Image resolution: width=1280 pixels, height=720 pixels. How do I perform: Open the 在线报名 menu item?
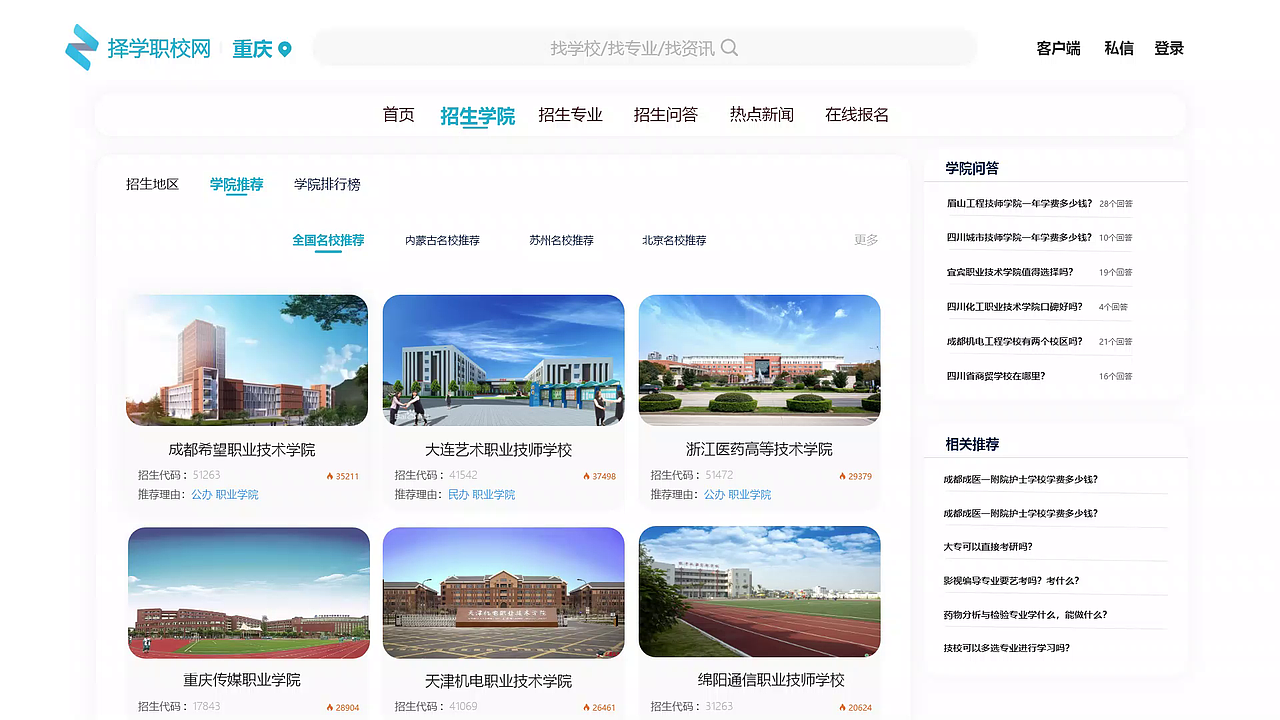(x=856, y=114)
